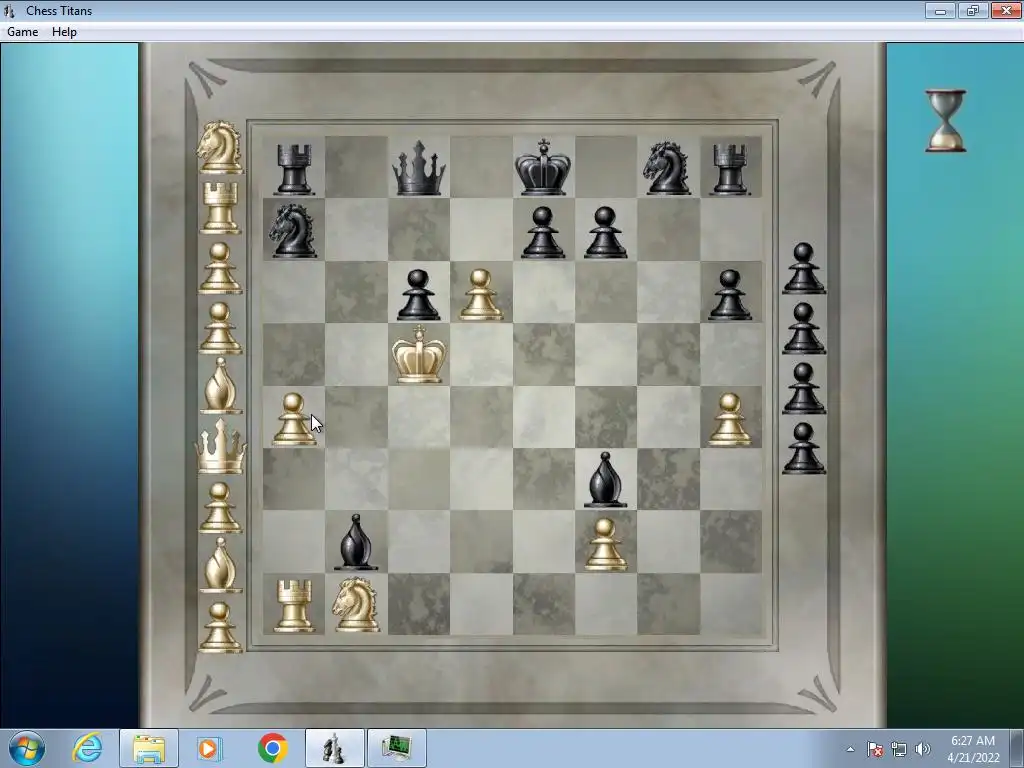Select the black bishop on f3
1024x768 pixels.
605,480
